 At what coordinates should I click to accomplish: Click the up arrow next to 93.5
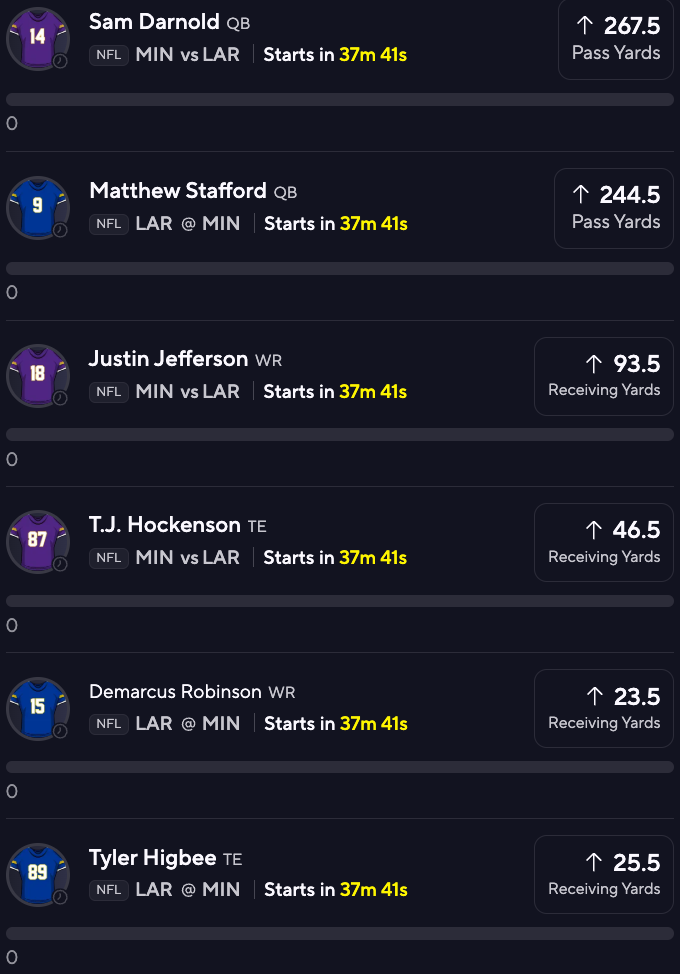pos(594,364)
